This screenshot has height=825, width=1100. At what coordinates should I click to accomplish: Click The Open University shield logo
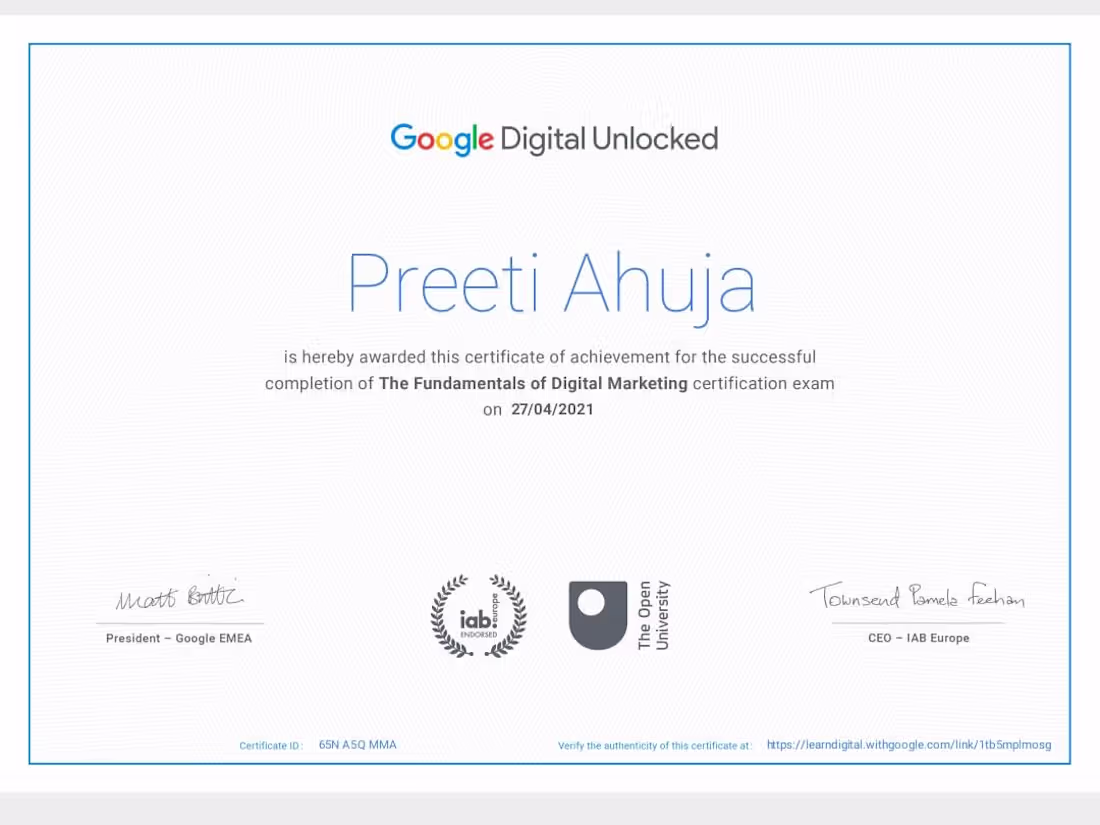598,615
